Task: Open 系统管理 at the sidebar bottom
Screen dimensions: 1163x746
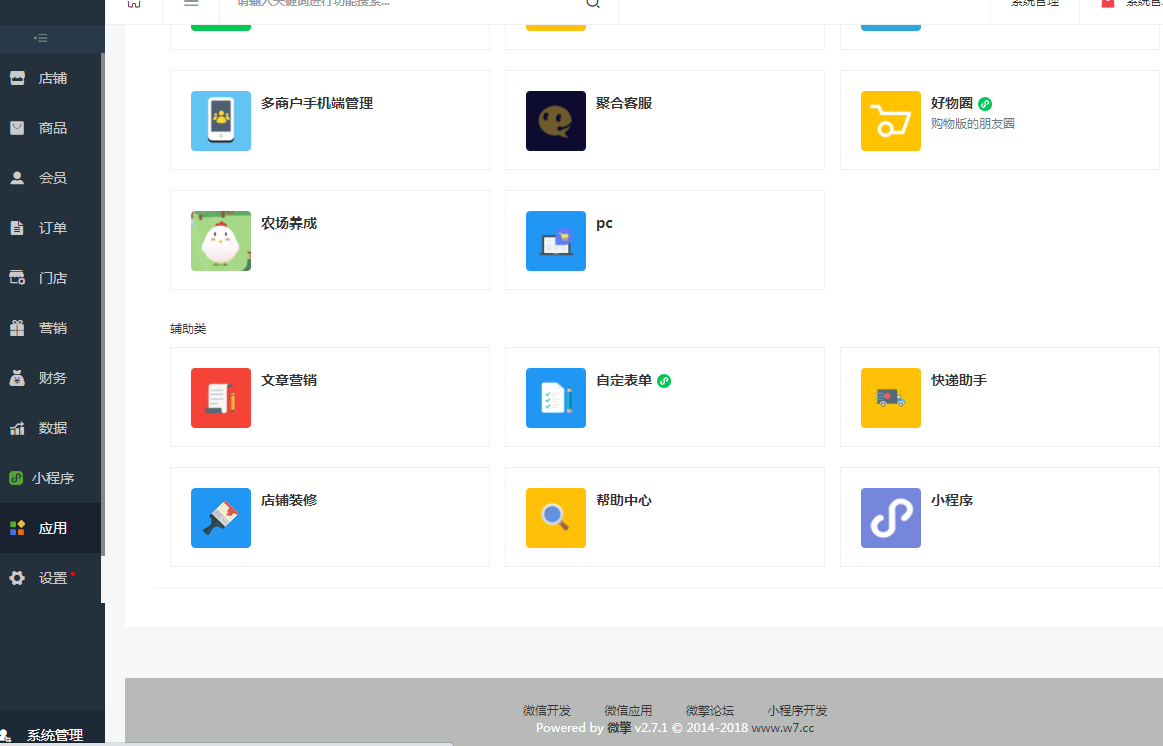Action: [x=52, y=735]
